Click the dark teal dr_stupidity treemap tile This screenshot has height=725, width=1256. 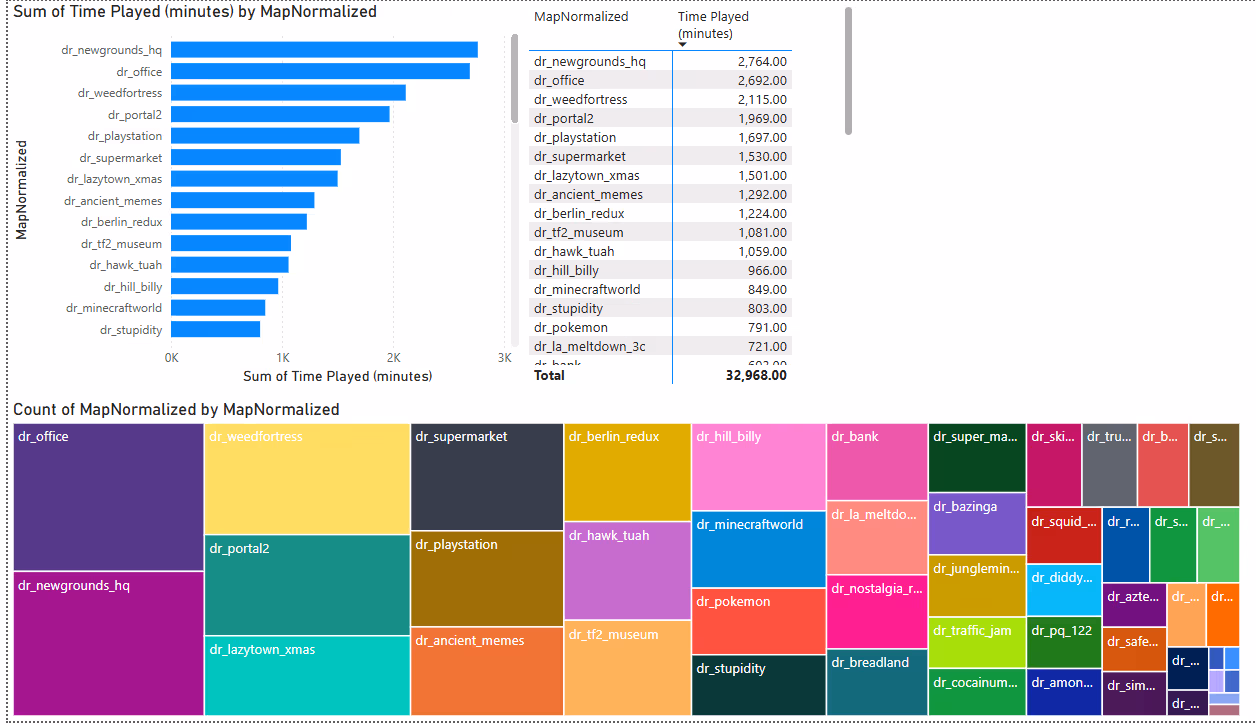pos(759,685)
